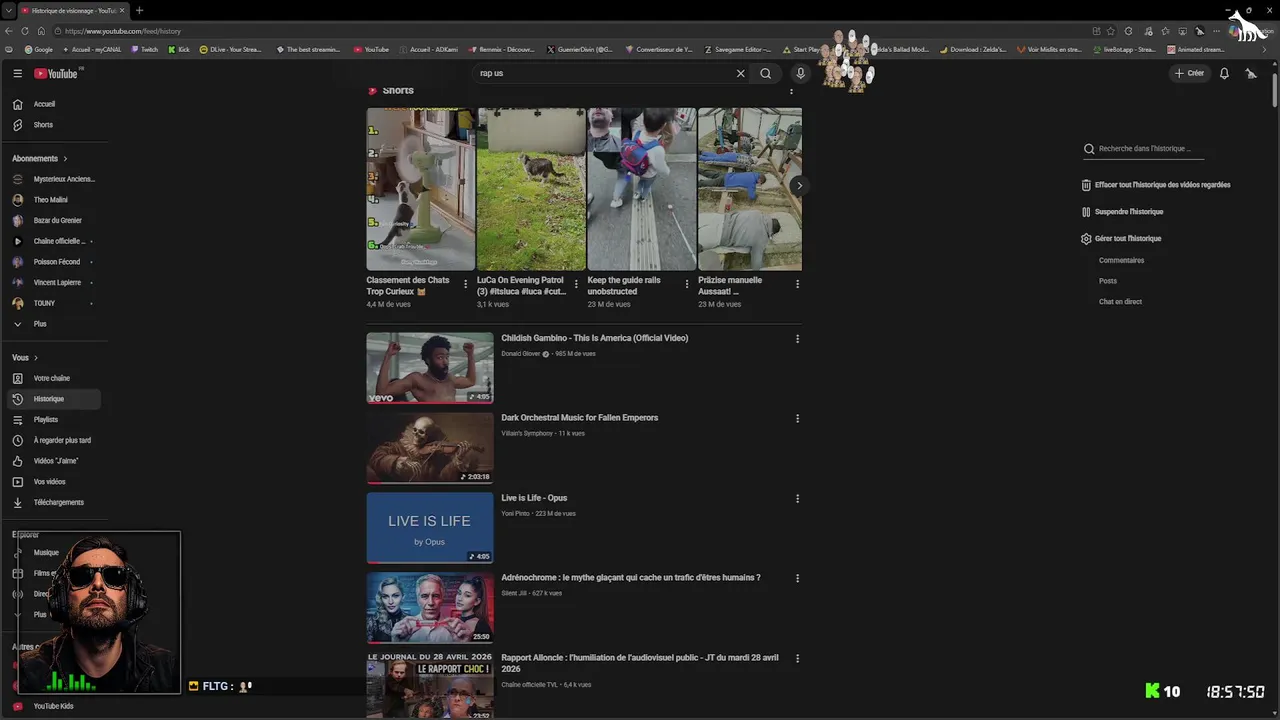Open the YouTube hamburger guide menu

[x=17, y=73]
